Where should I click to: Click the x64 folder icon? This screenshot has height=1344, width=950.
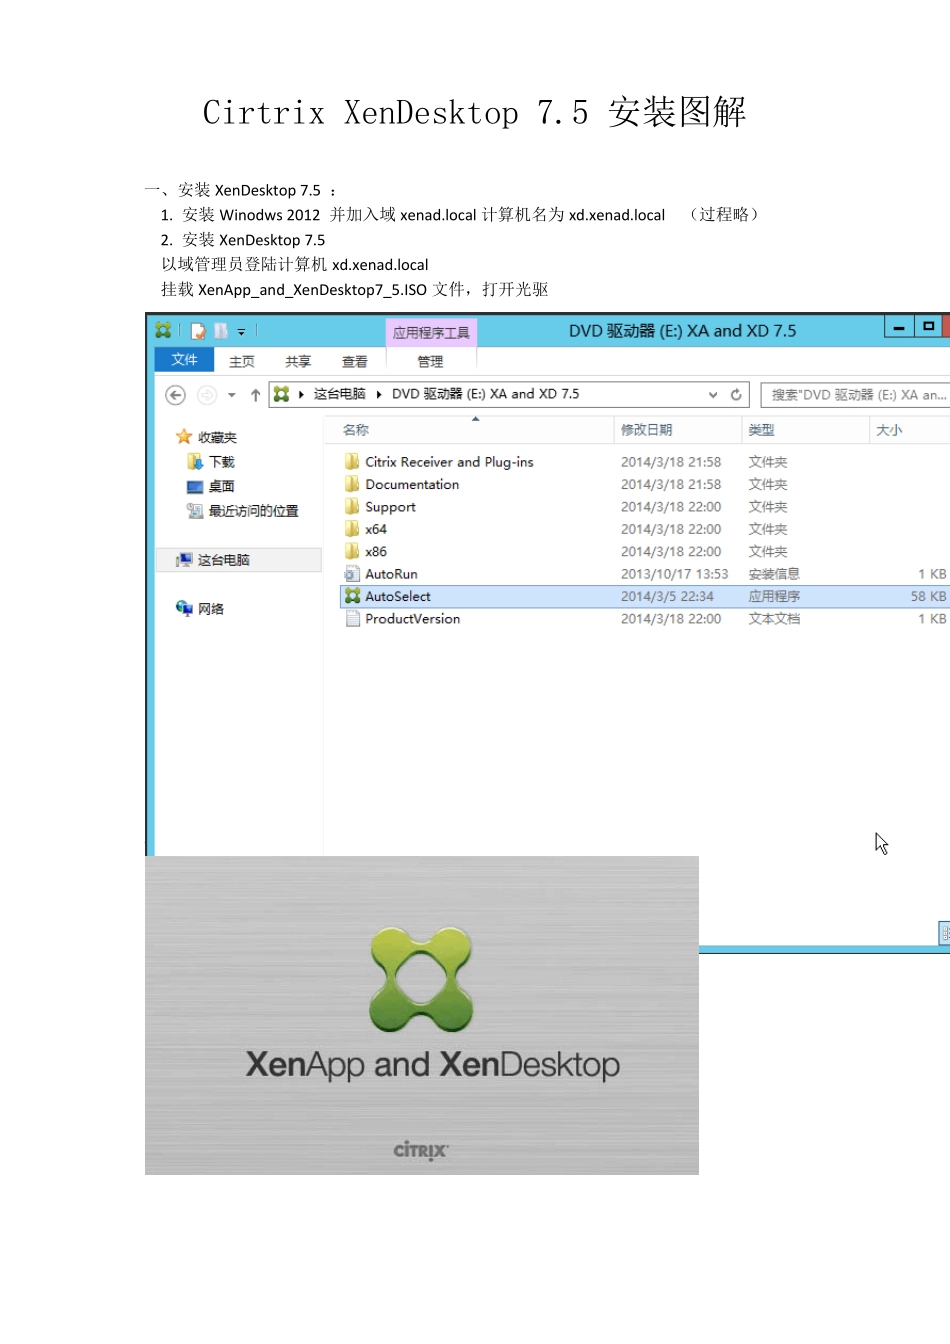click(x=352, y=529)
